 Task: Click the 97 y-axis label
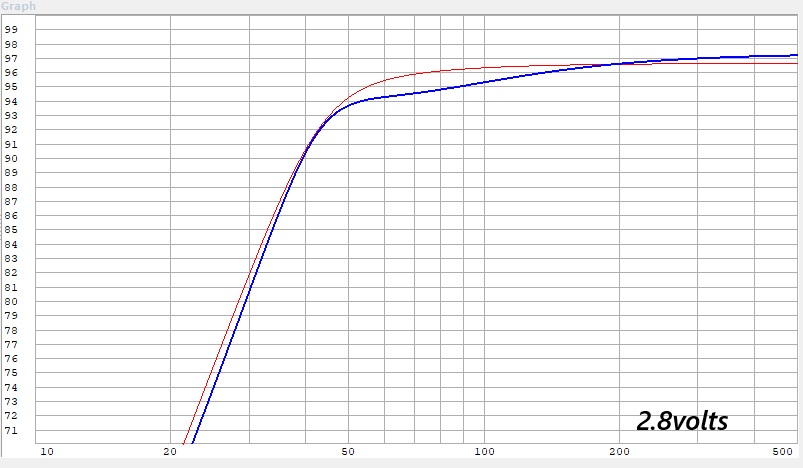pyautogui.click(x=12, y=58)
